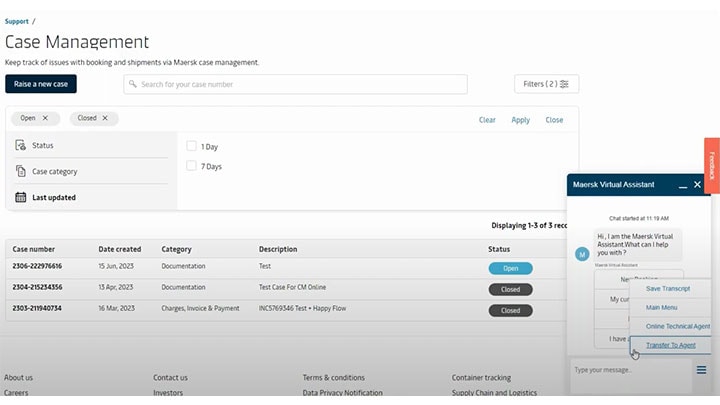Screen dimensions: 720x405
Task: Open the chat hamburger menu icon
Action: (x=702, y=370)
